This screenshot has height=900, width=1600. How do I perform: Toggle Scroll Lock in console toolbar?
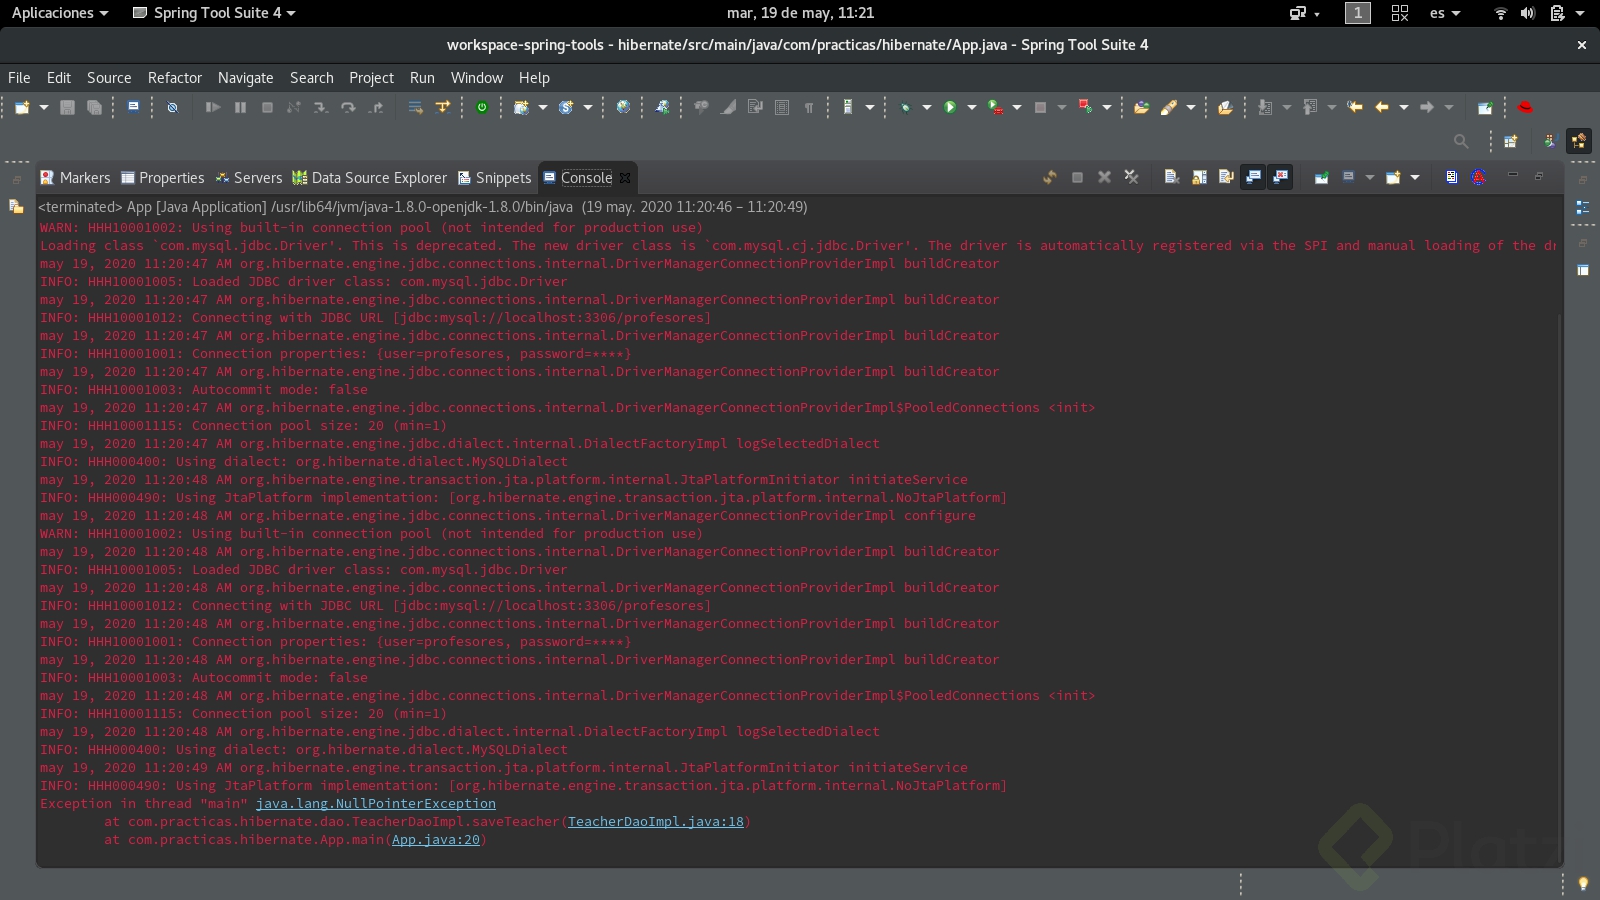click(1199, 177)
